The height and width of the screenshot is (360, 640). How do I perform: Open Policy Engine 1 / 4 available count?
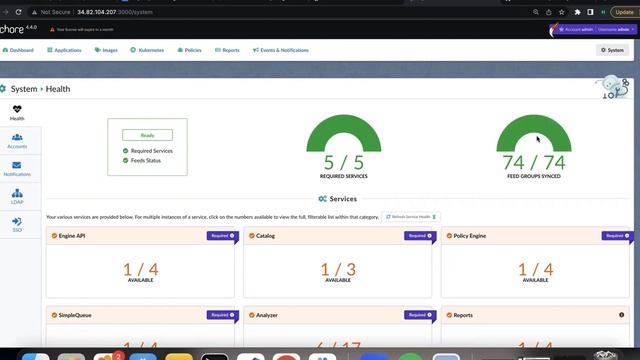point(536,270)
